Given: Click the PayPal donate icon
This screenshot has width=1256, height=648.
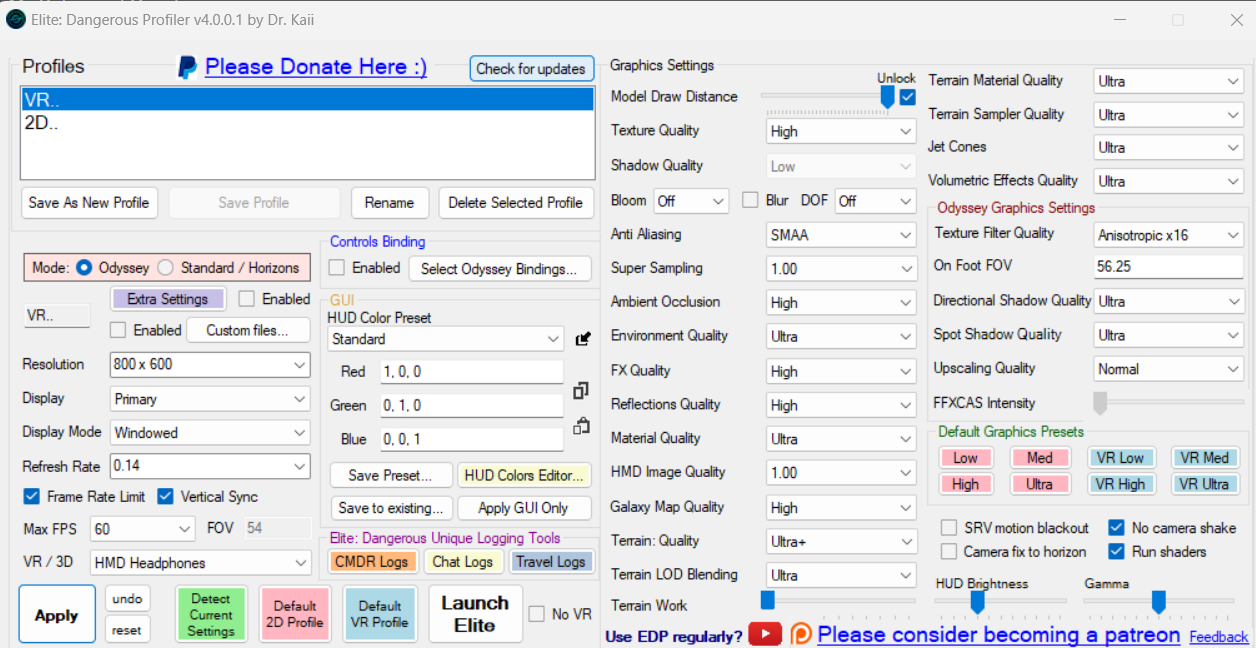Looking at the screenshot, I should point(187,67).
